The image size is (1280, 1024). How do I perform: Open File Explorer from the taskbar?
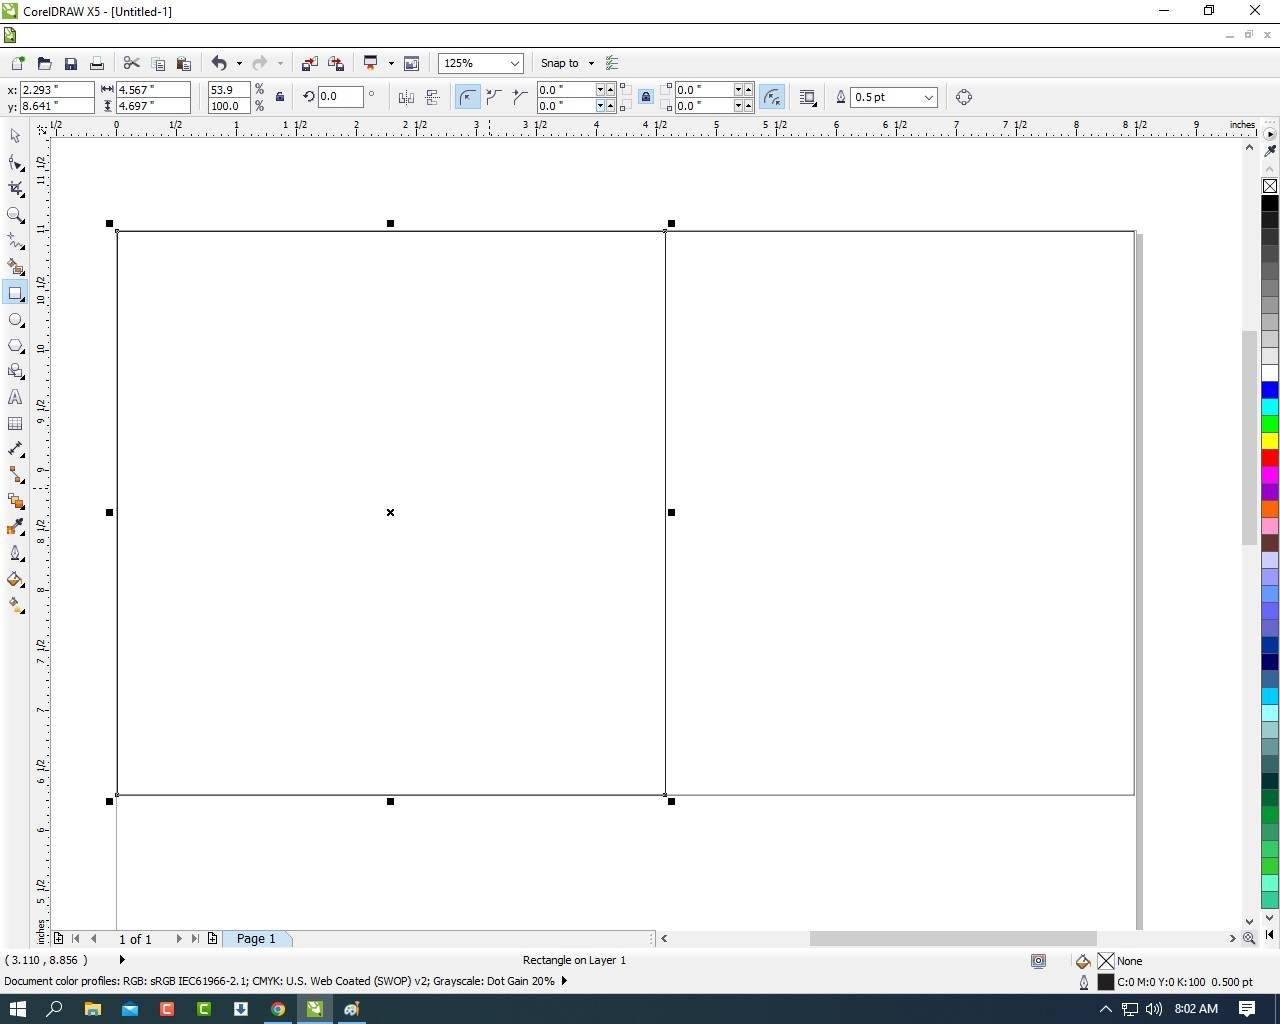point(92,1009)
